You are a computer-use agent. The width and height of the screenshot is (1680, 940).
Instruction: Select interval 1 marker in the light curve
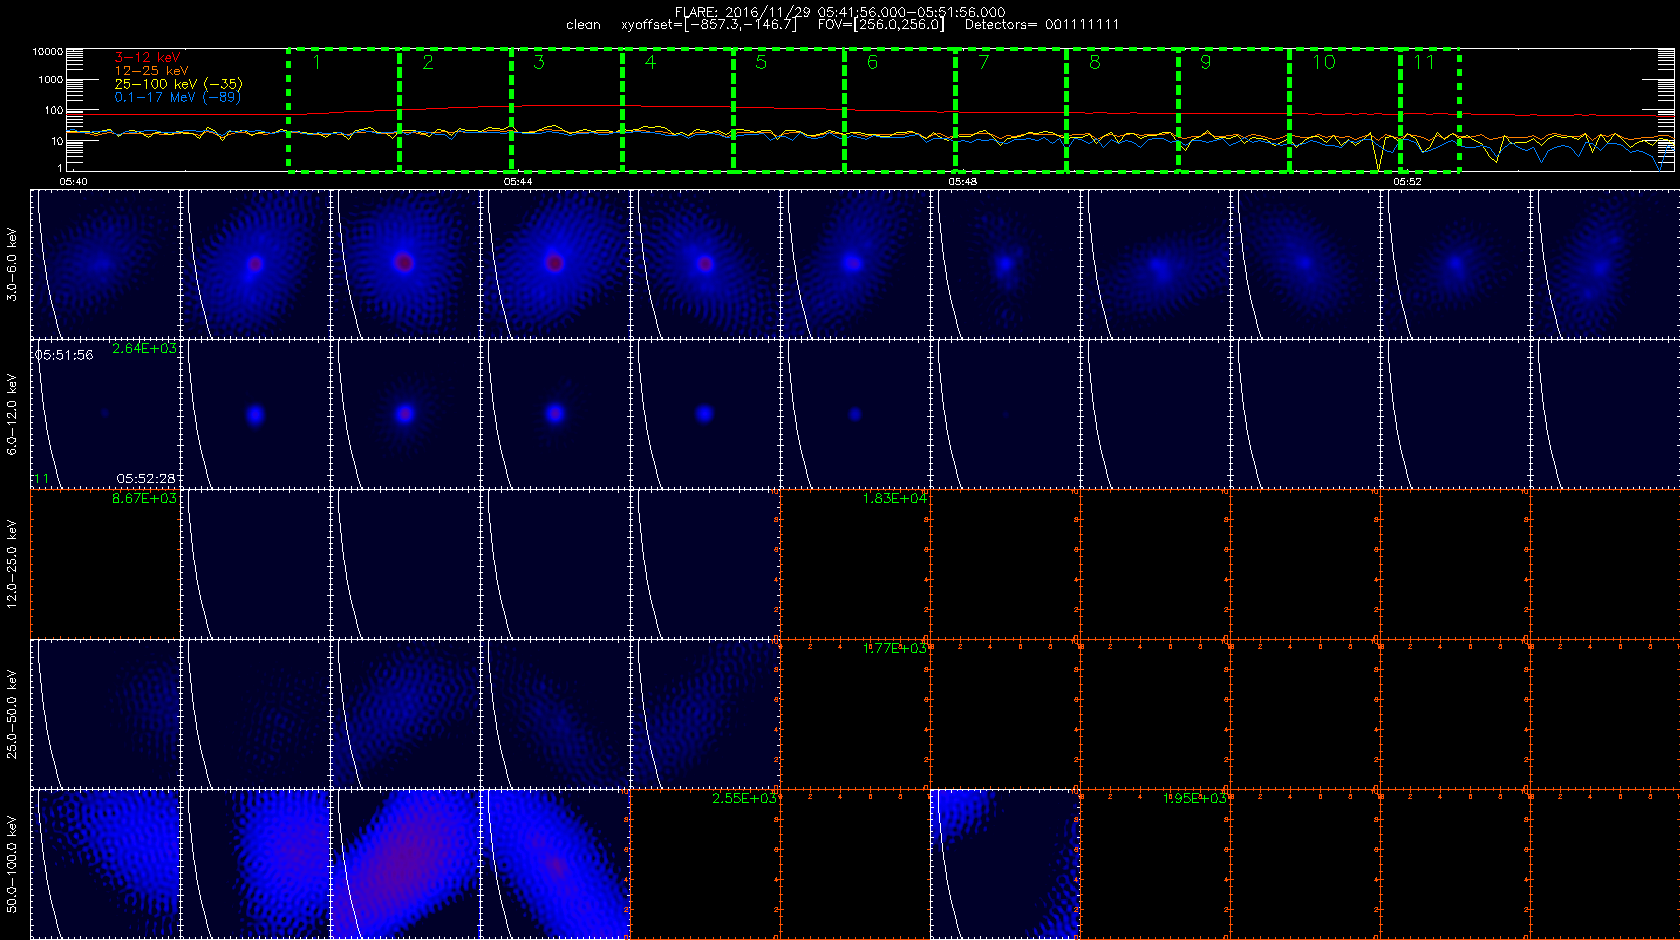coord(316,63)
